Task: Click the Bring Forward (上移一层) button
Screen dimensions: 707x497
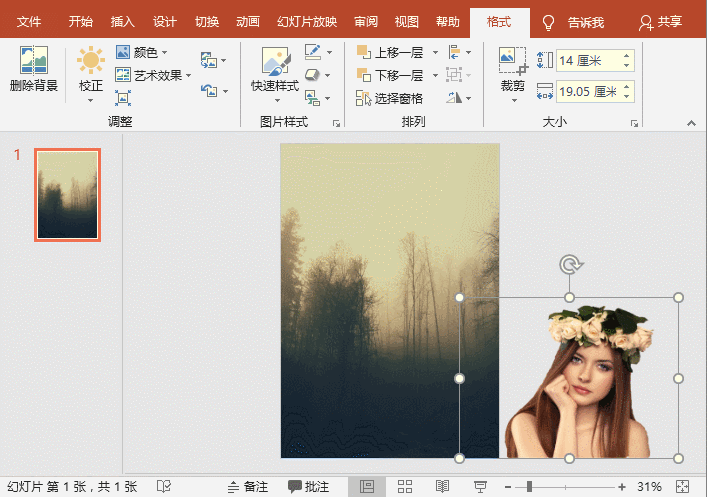Action: pyautogui.click(x=390, y=52)
